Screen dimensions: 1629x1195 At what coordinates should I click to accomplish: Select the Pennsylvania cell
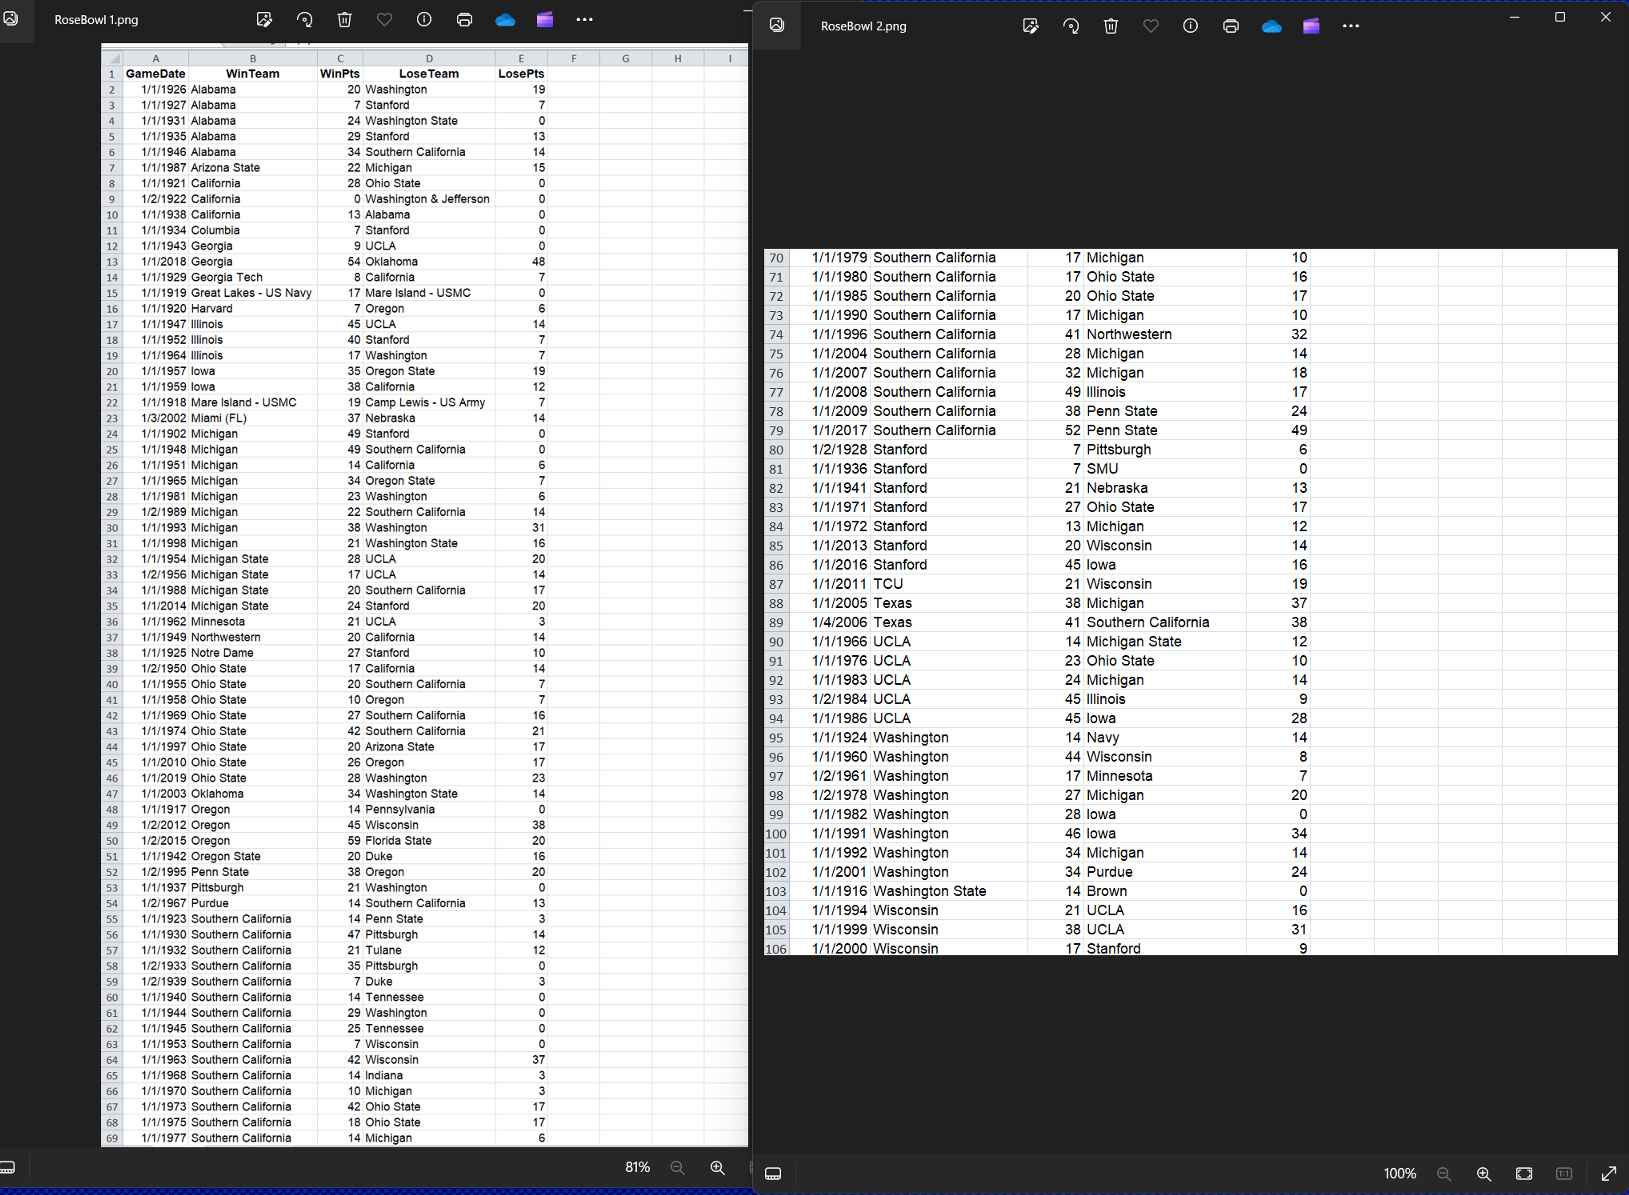pos(429,810)
